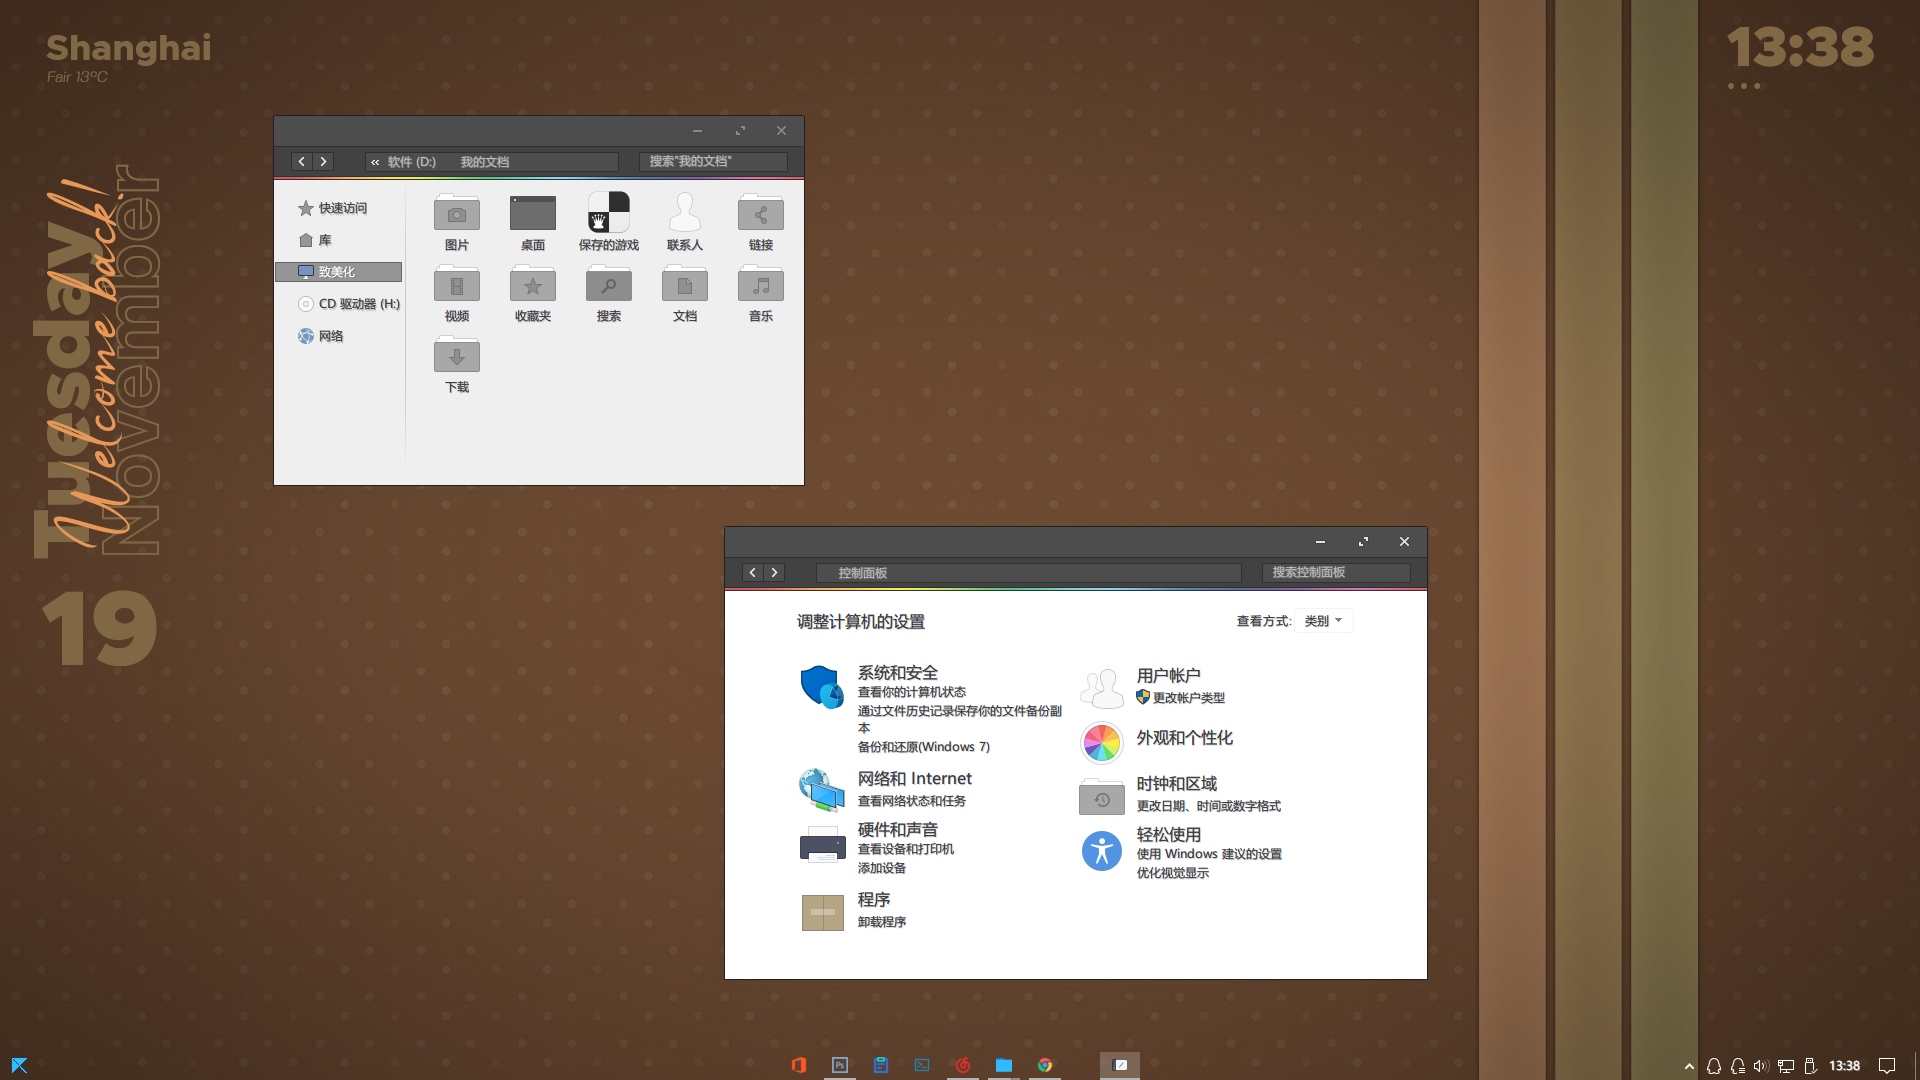Focus the 搜索"我的文档" search field
Image resolution: width=1920 pixels, height=1080 pixels.
713,161
